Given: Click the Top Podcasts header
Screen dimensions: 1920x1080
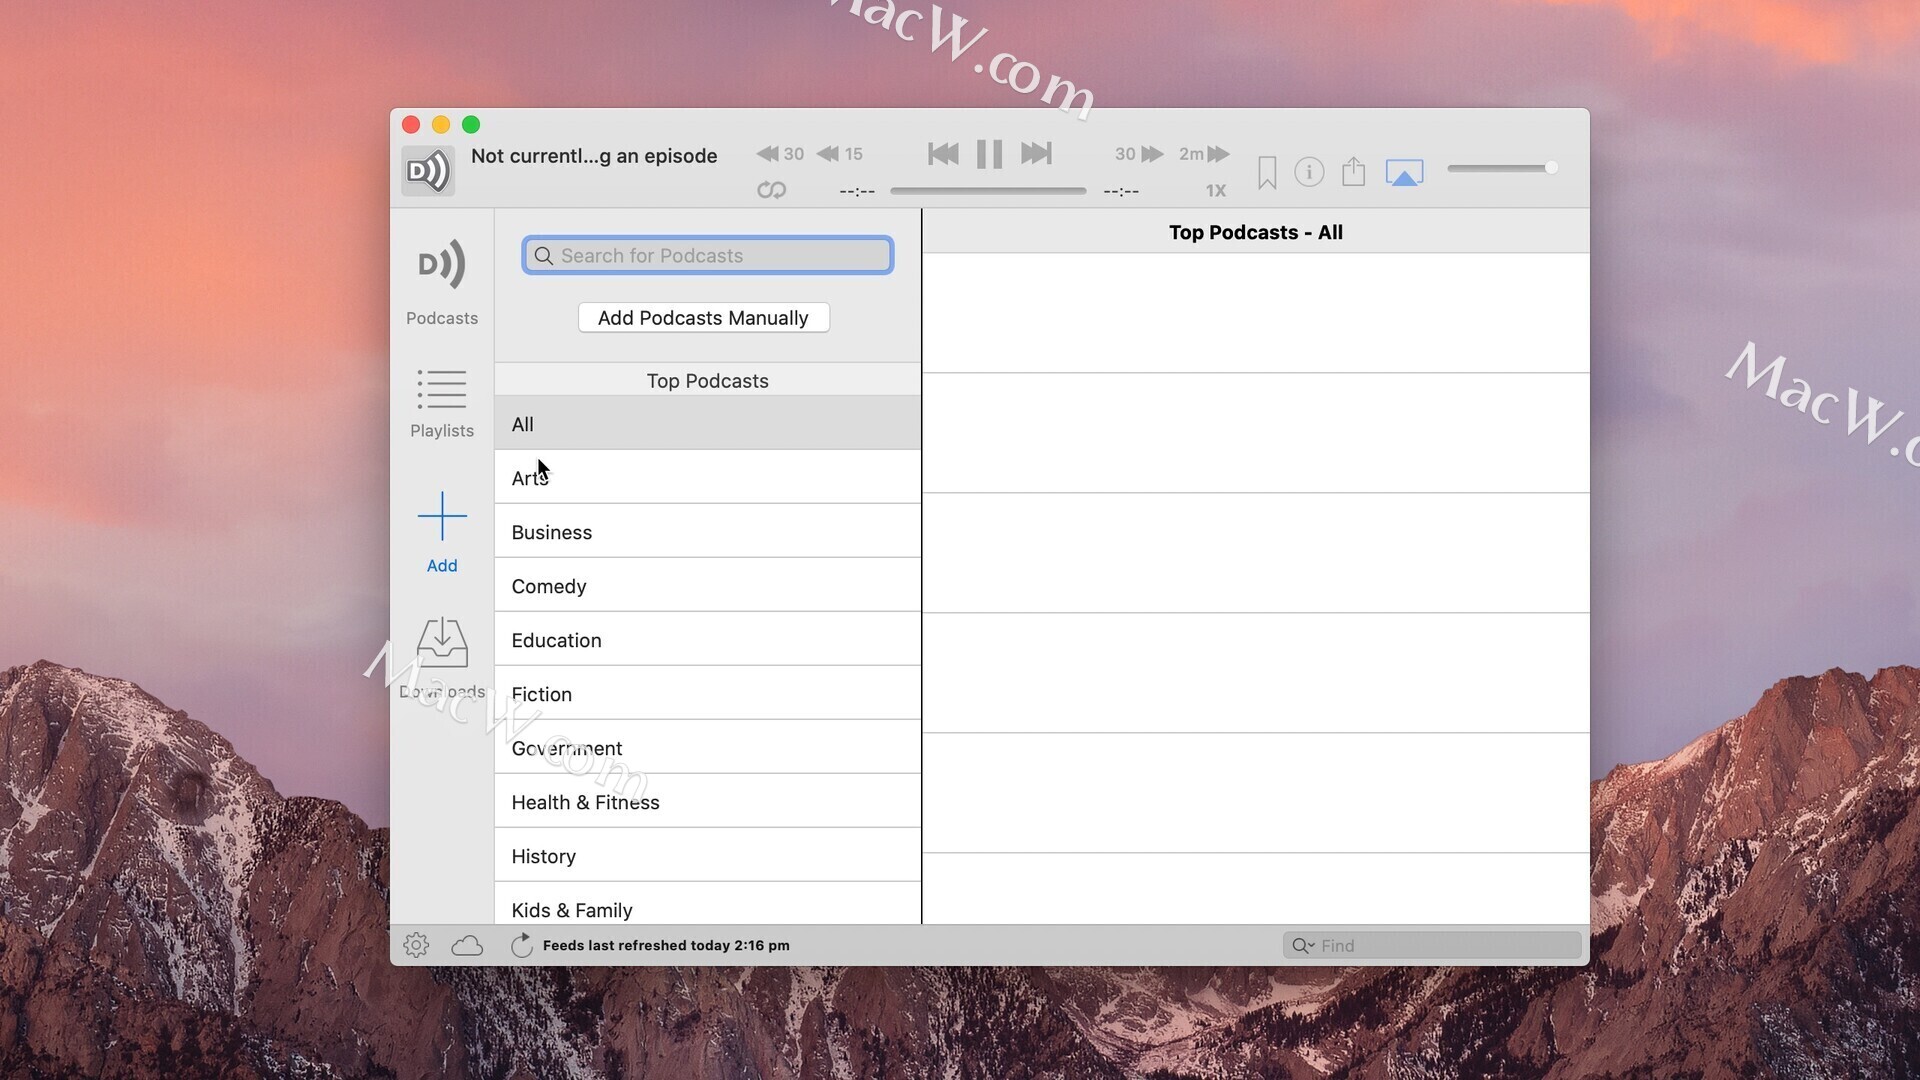Looking at the screenshot, I should tap(708, 381).
